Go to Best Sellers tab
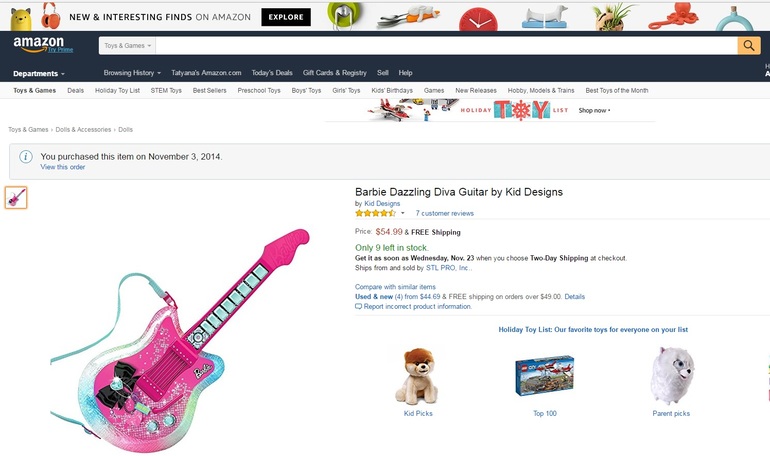This screenshot has height=456, width=770. click(x=209, y=91)
